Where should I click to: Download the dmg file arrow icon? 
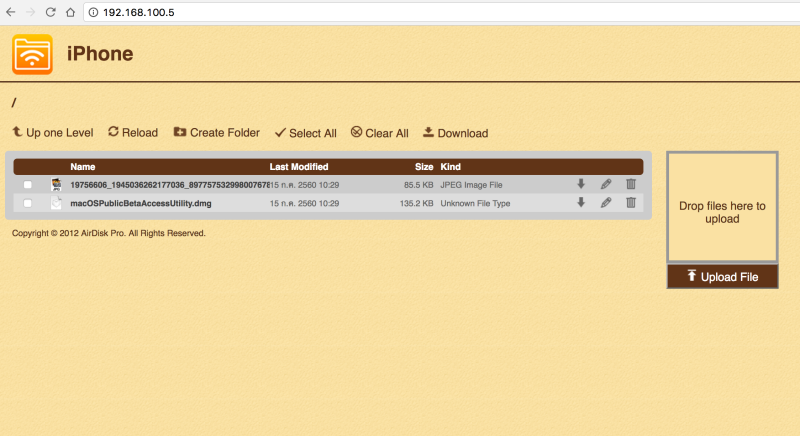point(581,202)
